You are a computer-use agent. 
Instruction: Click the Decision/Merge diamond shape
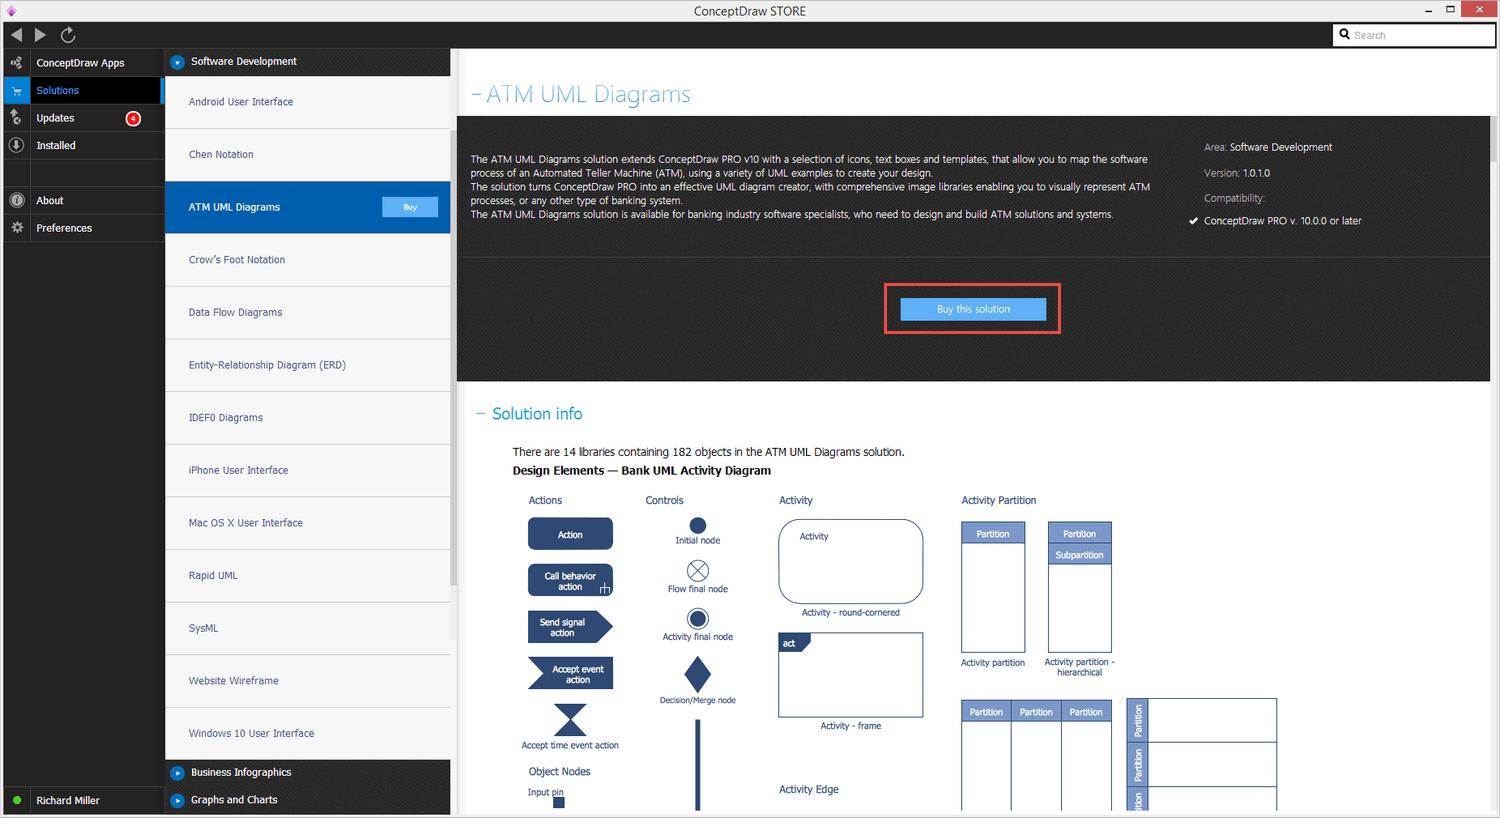click(698, 674)
